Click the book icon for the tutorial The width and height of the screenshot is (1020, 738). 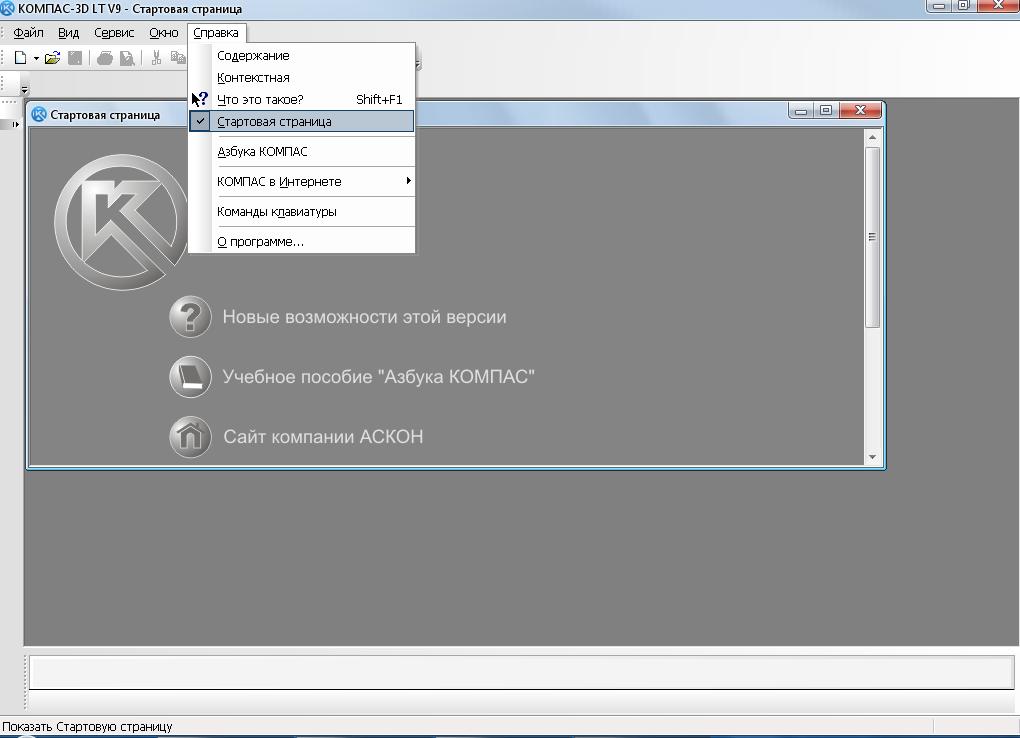(190, 376)
